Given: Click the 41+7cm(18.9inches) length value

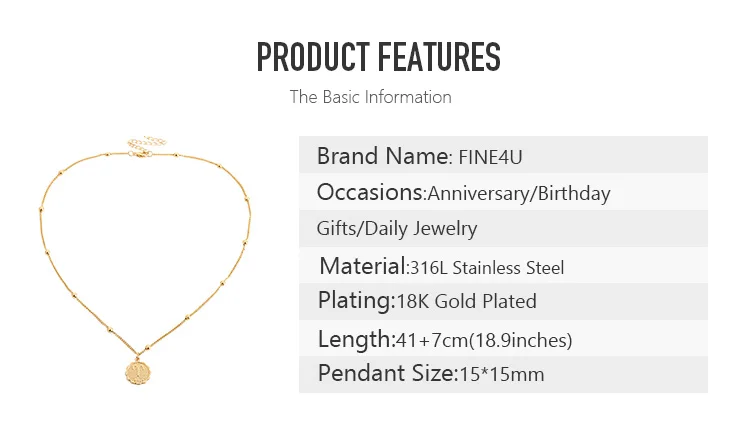Looking at the screenshot, I should (x=484, y=340).
